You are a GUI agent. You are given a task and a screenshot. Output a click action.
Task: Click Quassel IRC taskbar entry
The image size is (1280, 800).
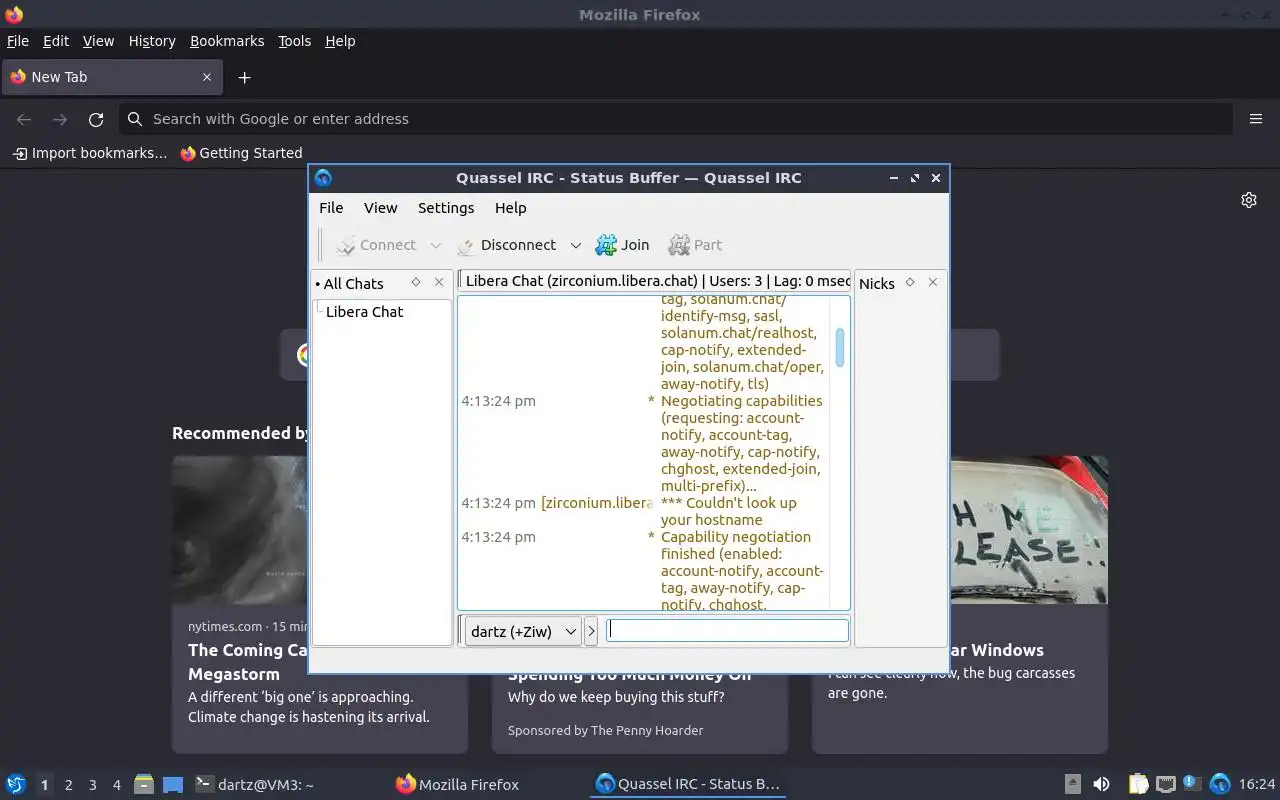point(687,785)
